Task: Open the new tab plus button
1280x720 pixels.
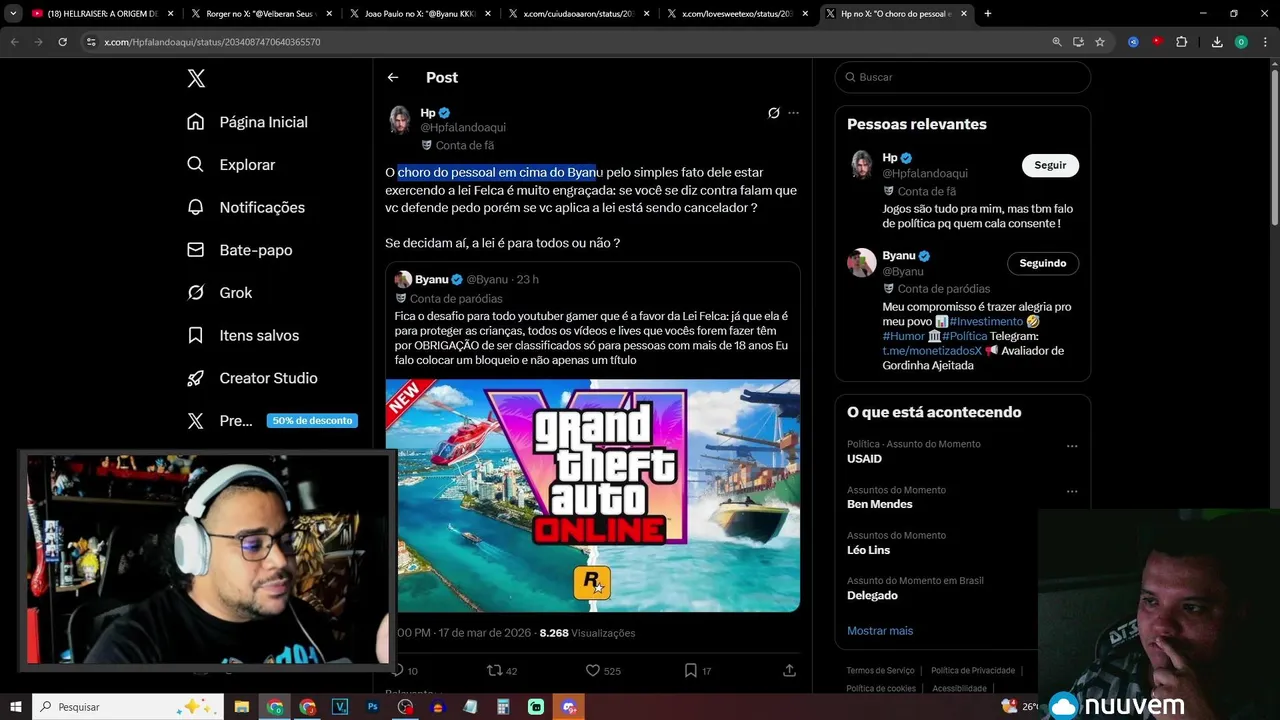Action: point(988,14)
